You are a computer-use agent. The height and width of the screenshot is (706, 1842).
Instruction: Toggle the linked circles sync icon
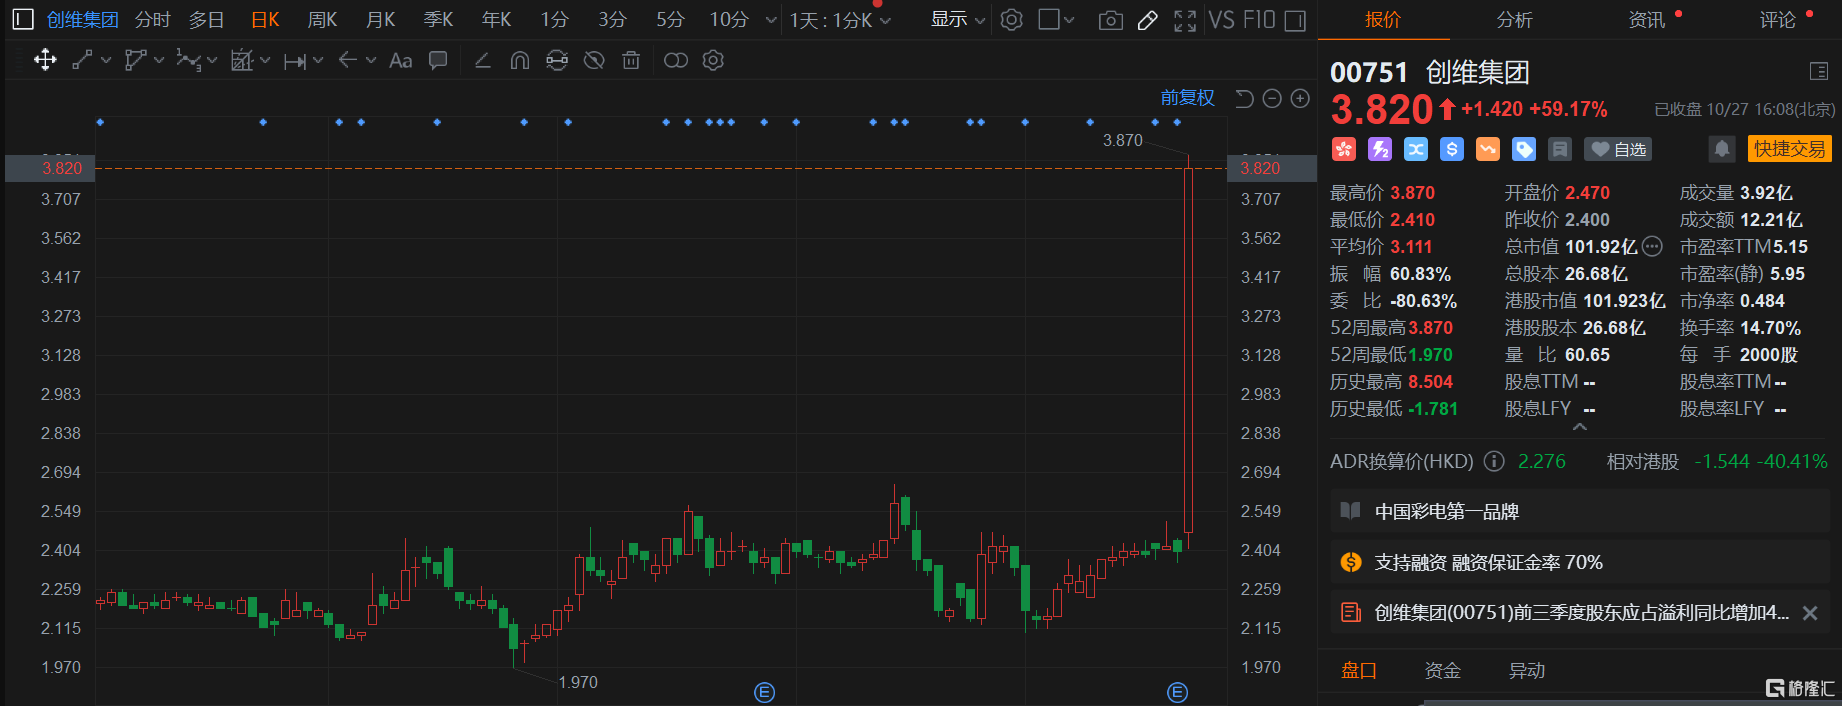tap(676, 60)
